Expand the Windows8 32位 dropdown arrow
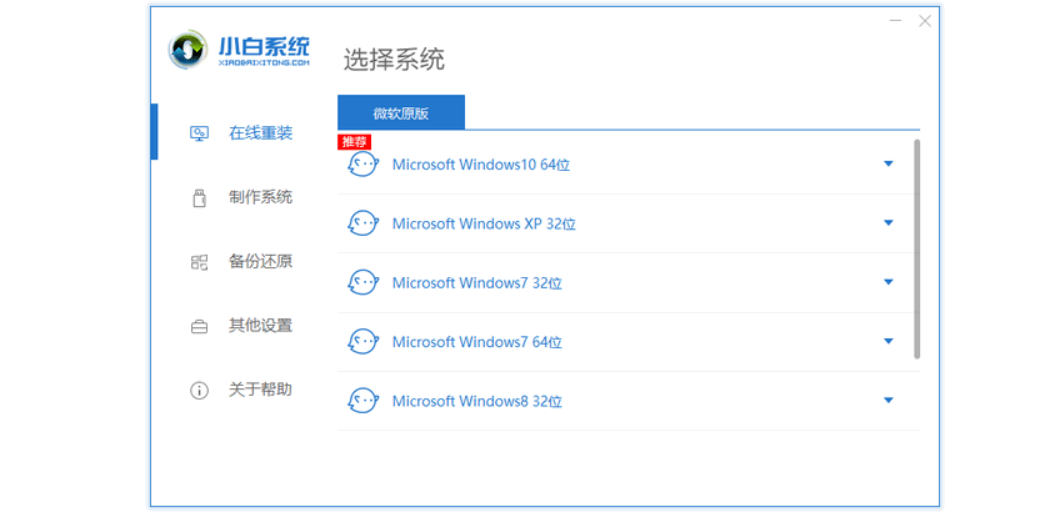Viewport: 1056px width, 517px height. coord(888,400)
